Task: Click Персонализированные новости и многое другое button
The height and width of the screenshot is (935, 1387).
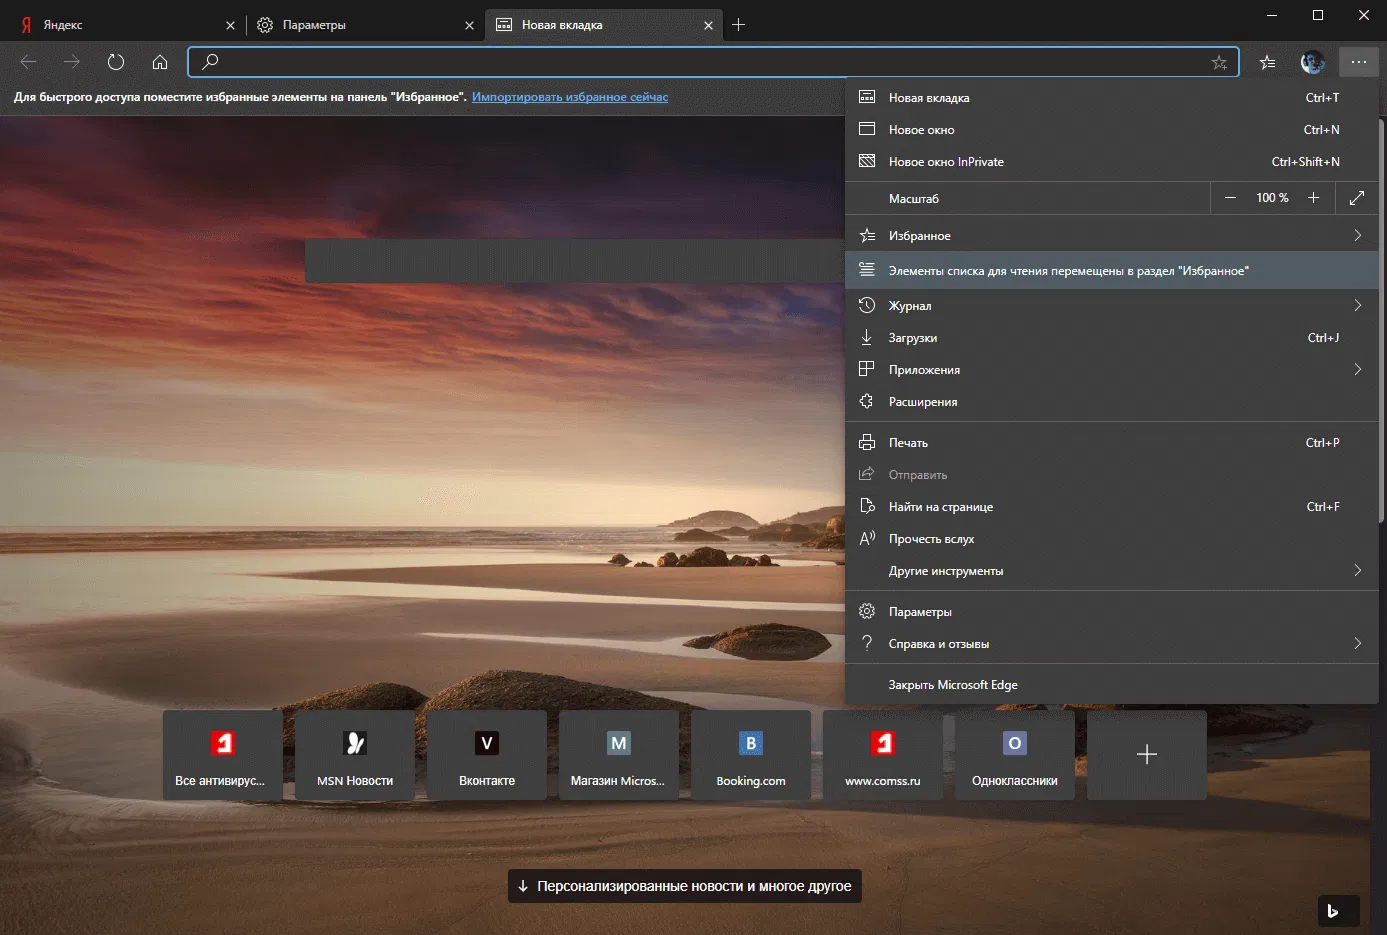Action: tap(685, 886)
